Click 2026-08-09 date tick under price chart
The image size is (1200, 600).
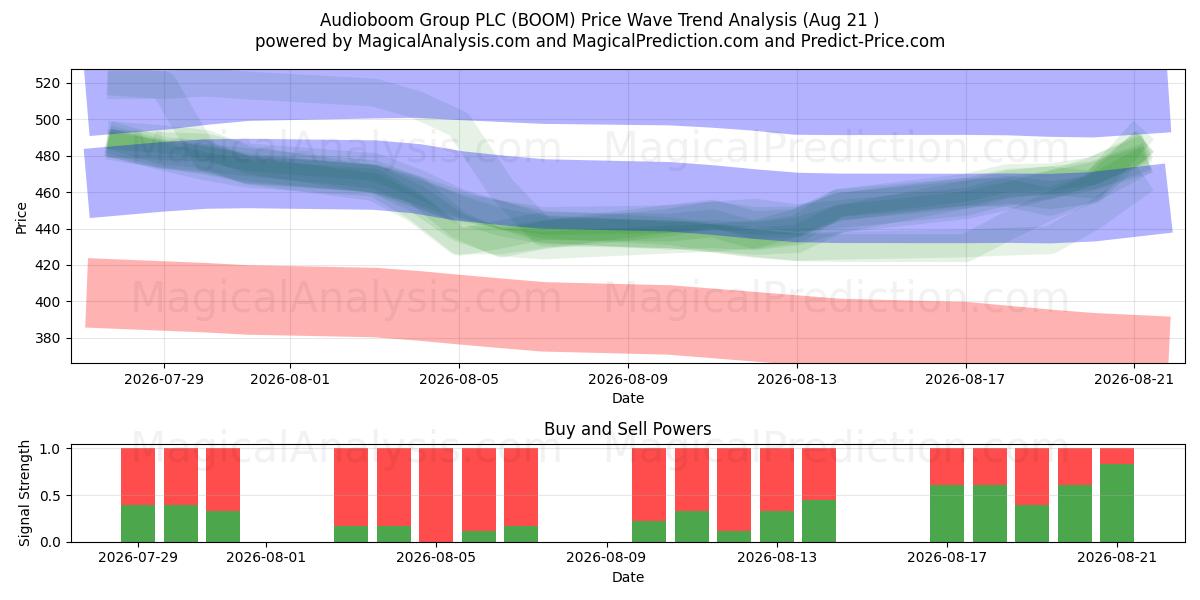click(628, 379)
